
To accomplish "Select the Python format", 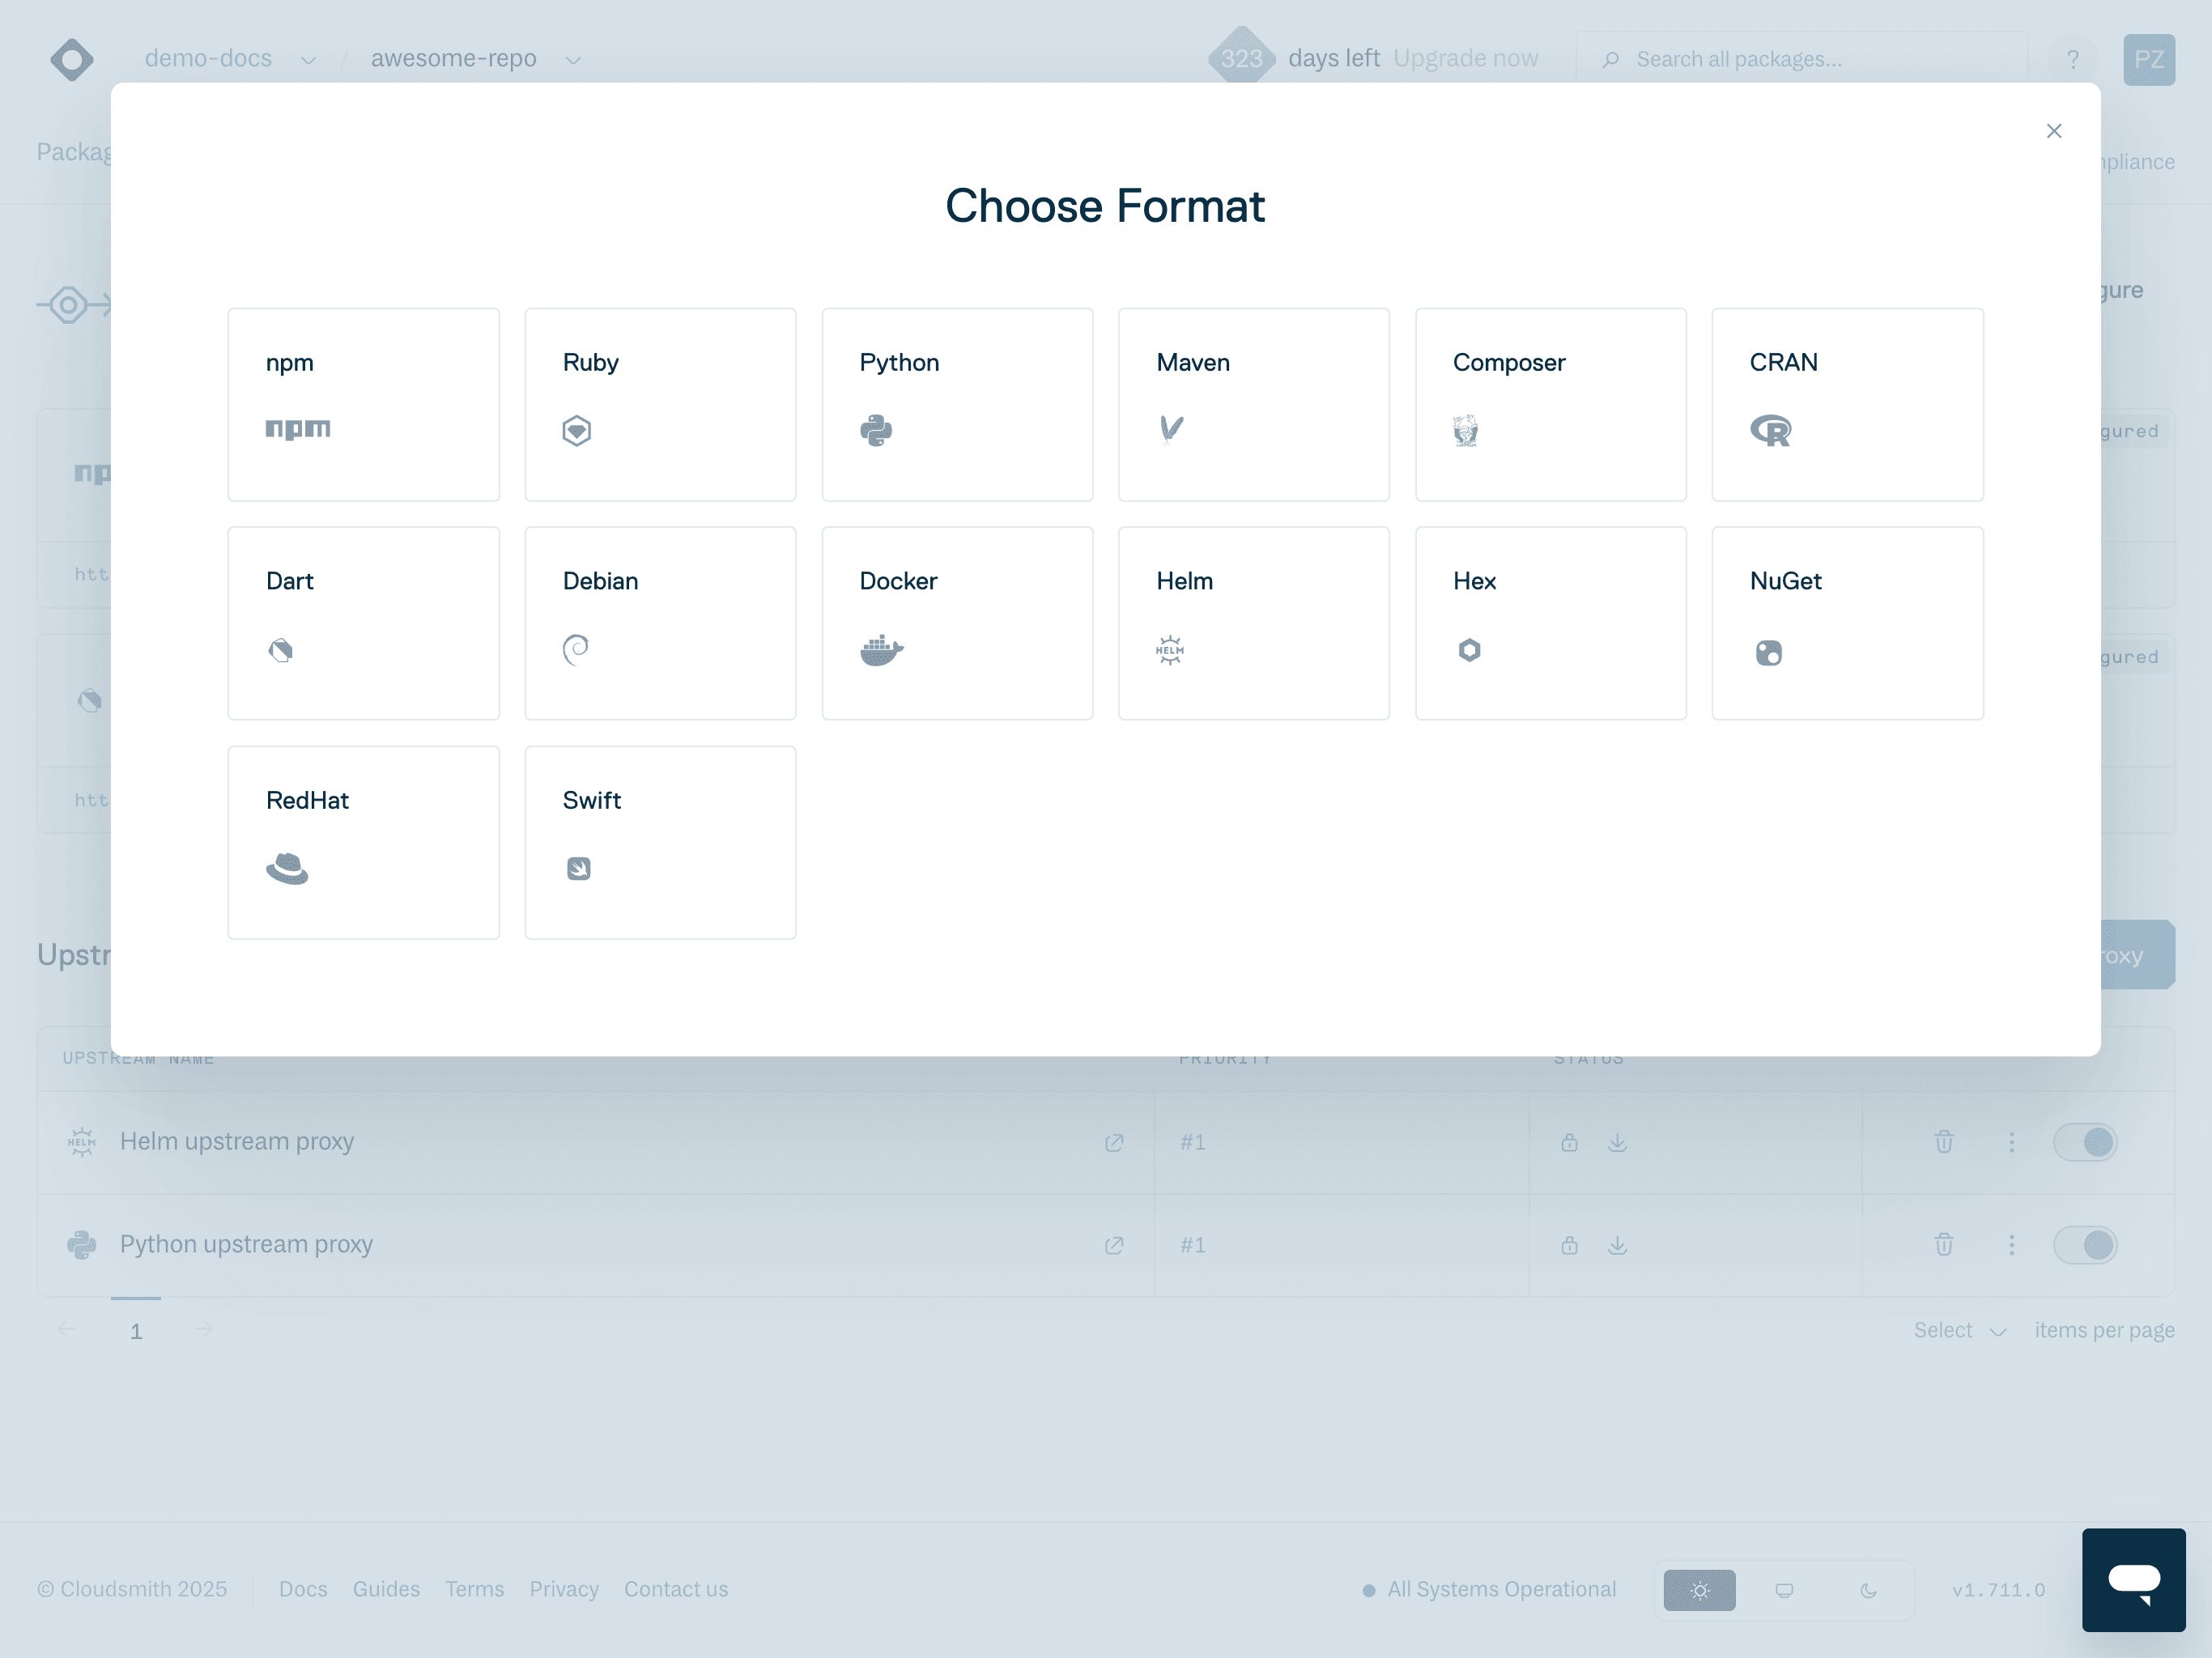I will coord(956,404).
